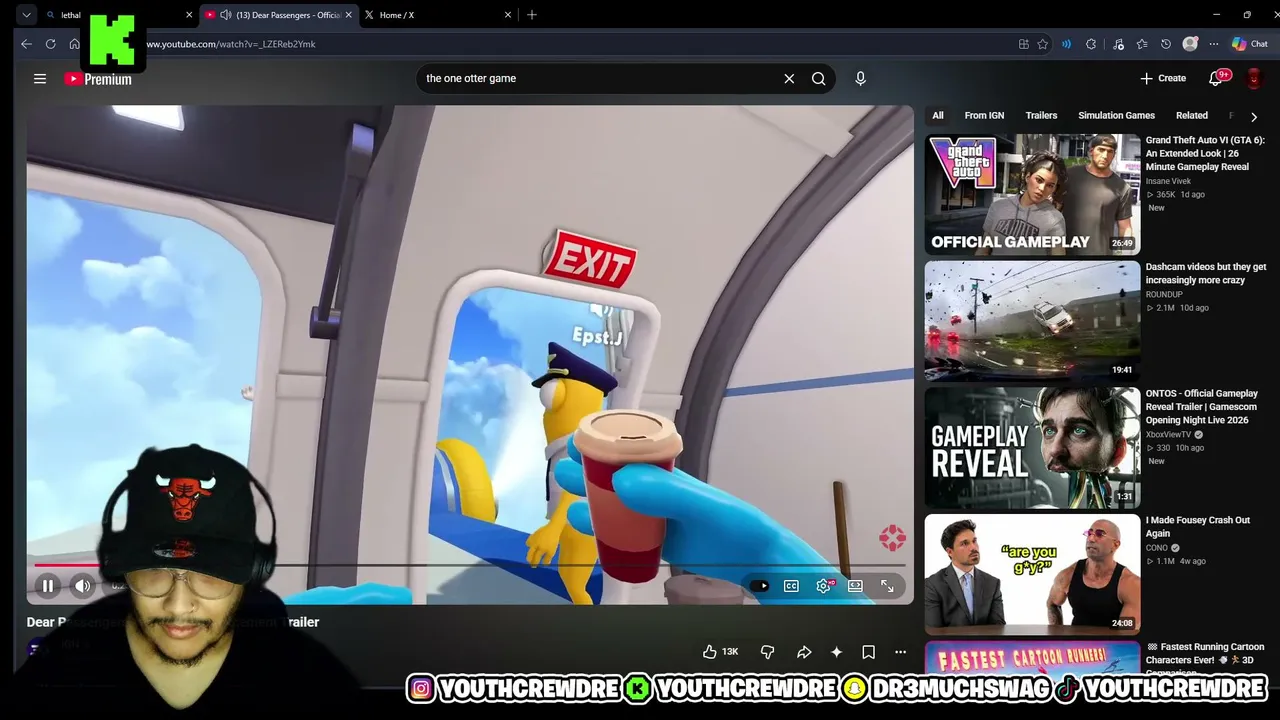Screen dimensions: 1280x720
Task: Open the Grand Theft Auto VI video thumbnail
Action: click(1032, 194)
